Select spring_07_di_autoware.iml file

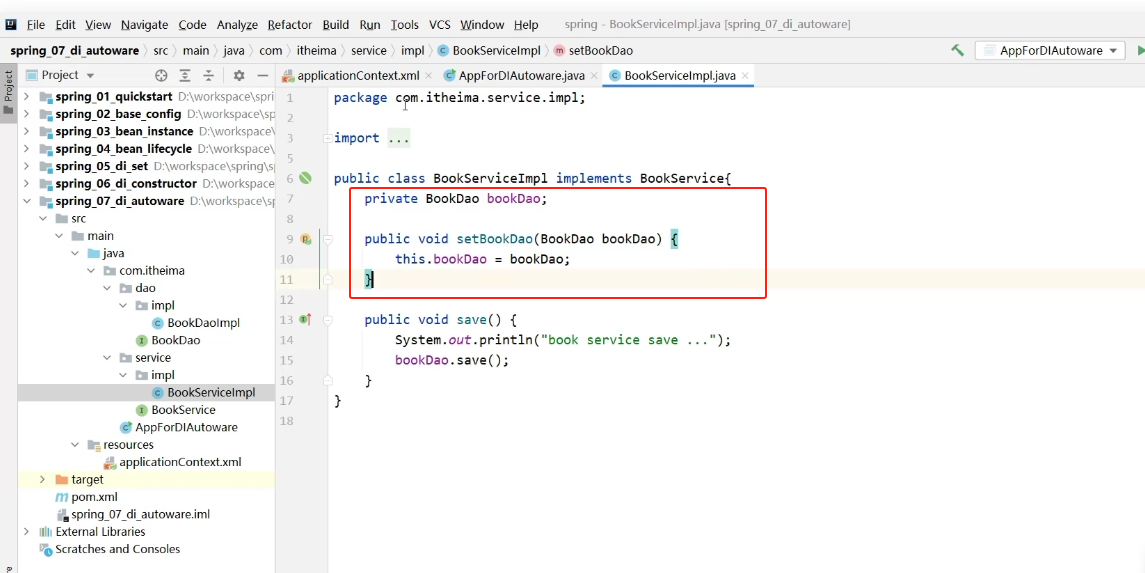click(133, 514)
